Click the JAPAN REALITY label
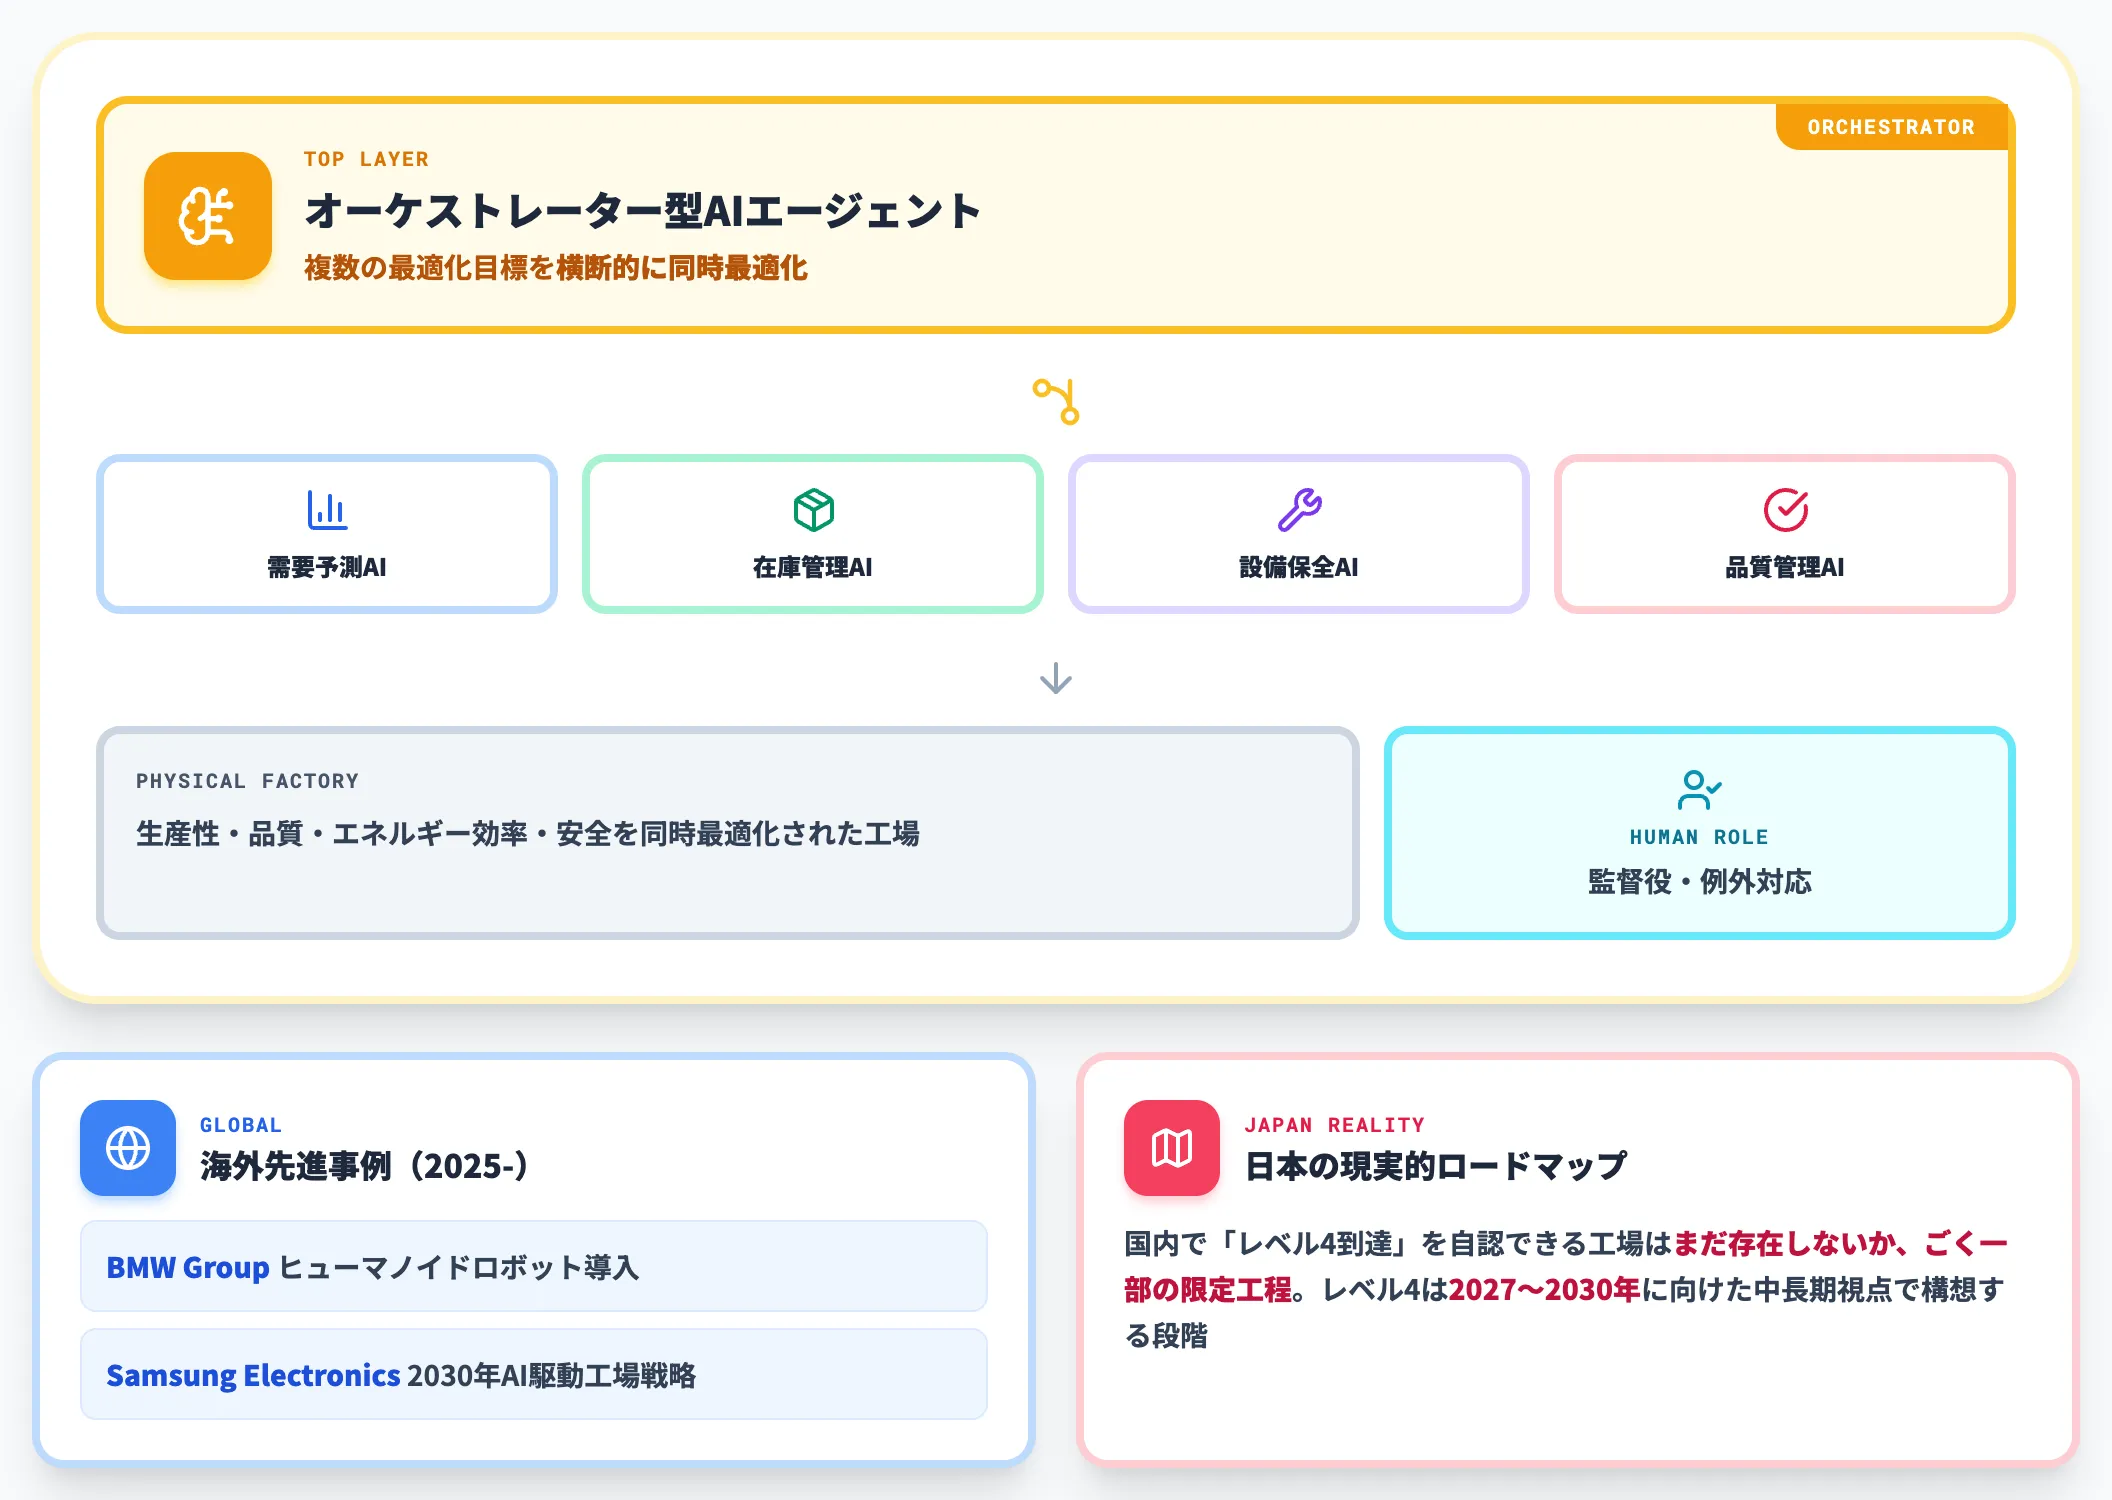The width and height of the screenshot is (2112, 1500). click(1334, 1125)
